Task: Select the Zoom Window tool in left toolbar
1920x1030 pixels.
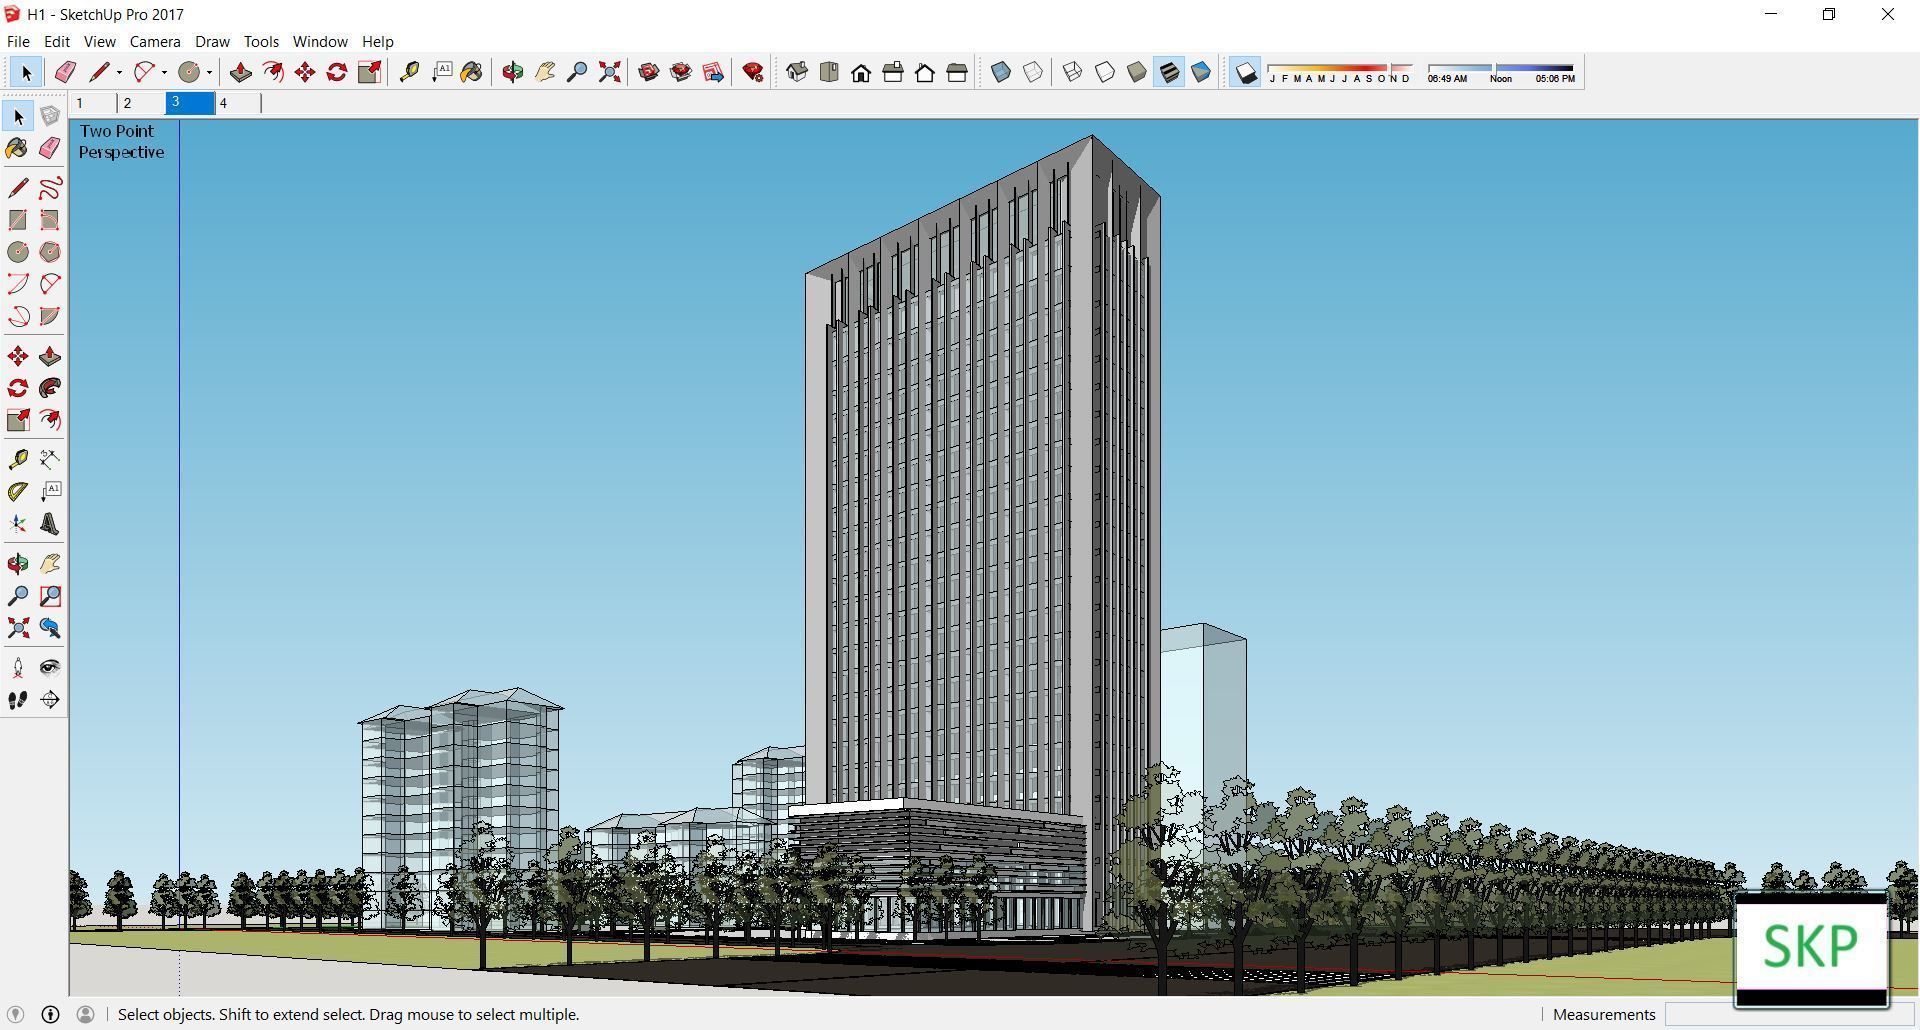Action: (x=50, y=596)
